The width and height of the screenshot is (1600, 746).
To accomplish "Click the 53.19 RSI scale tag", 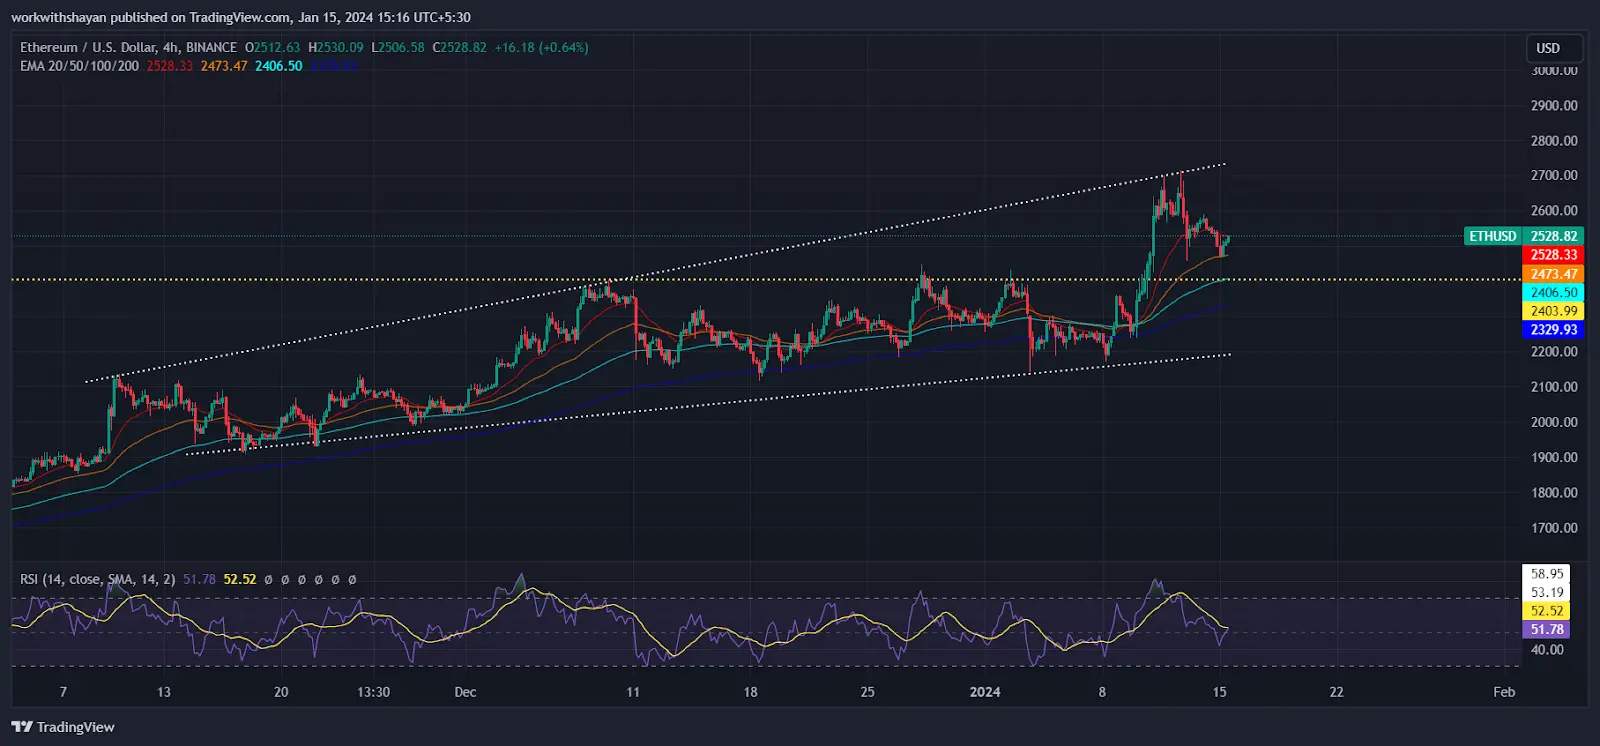I will tap(1546, 592).
